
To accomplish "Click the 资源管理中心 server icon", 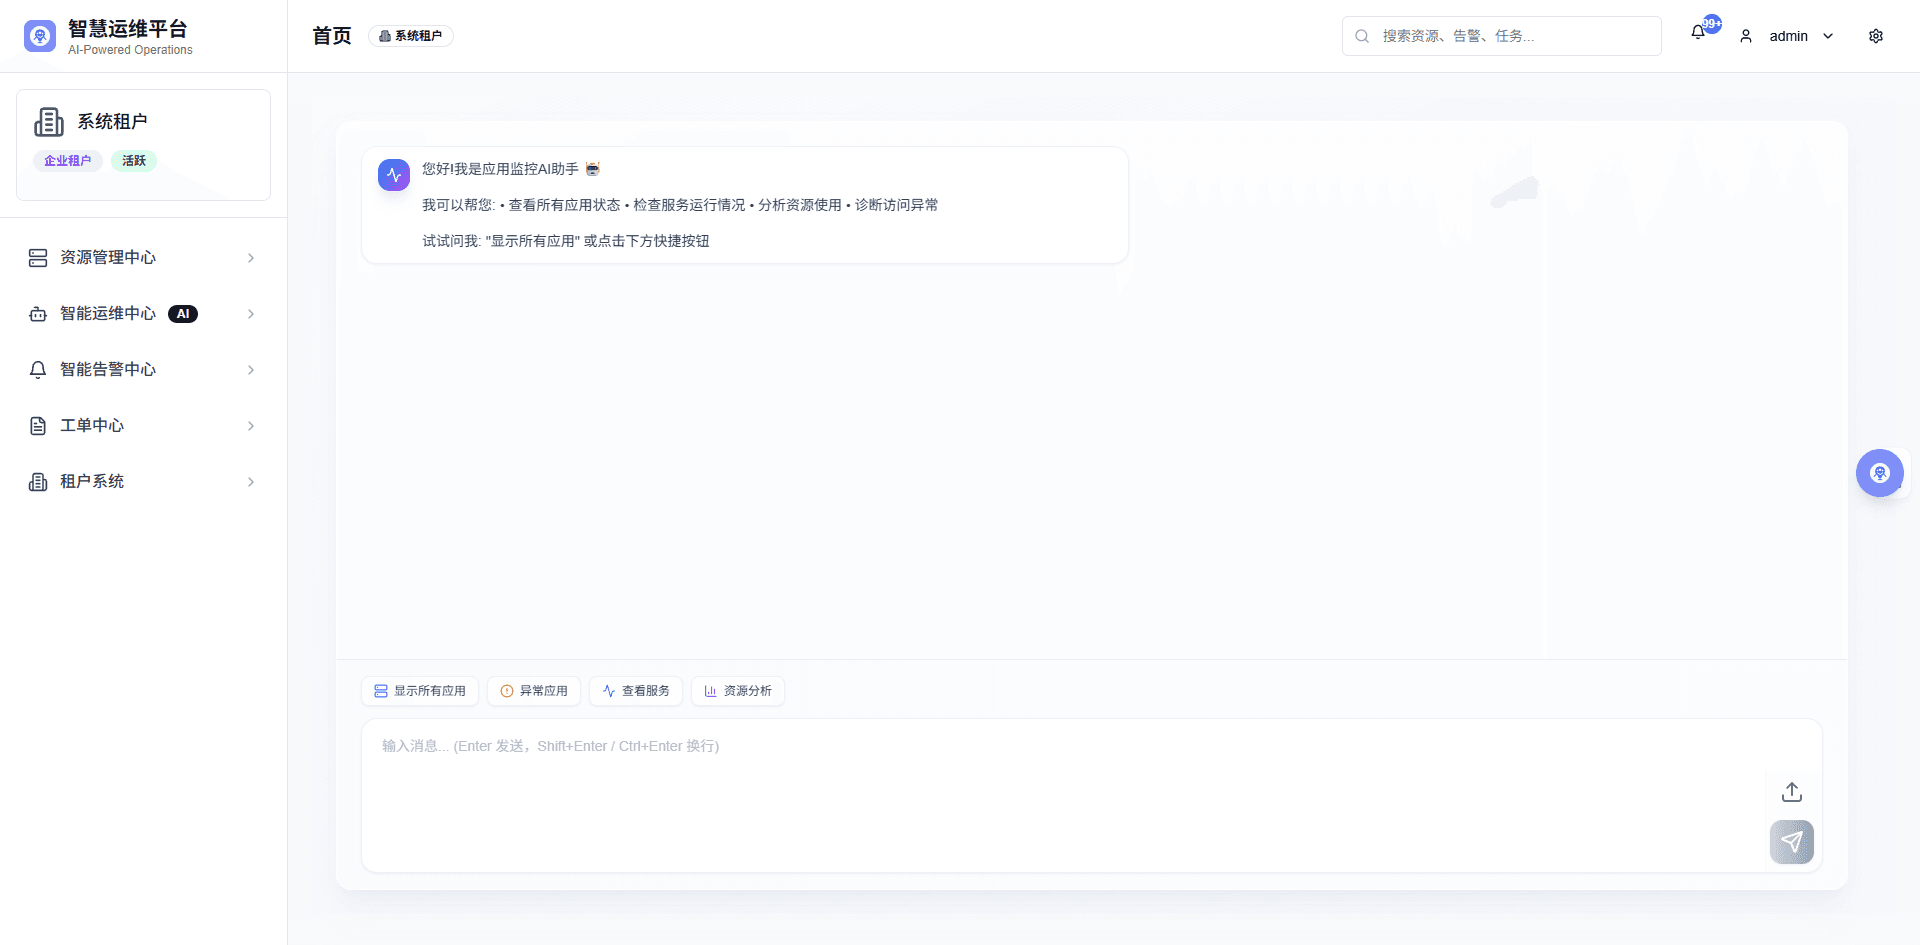I will pos(38,258).
